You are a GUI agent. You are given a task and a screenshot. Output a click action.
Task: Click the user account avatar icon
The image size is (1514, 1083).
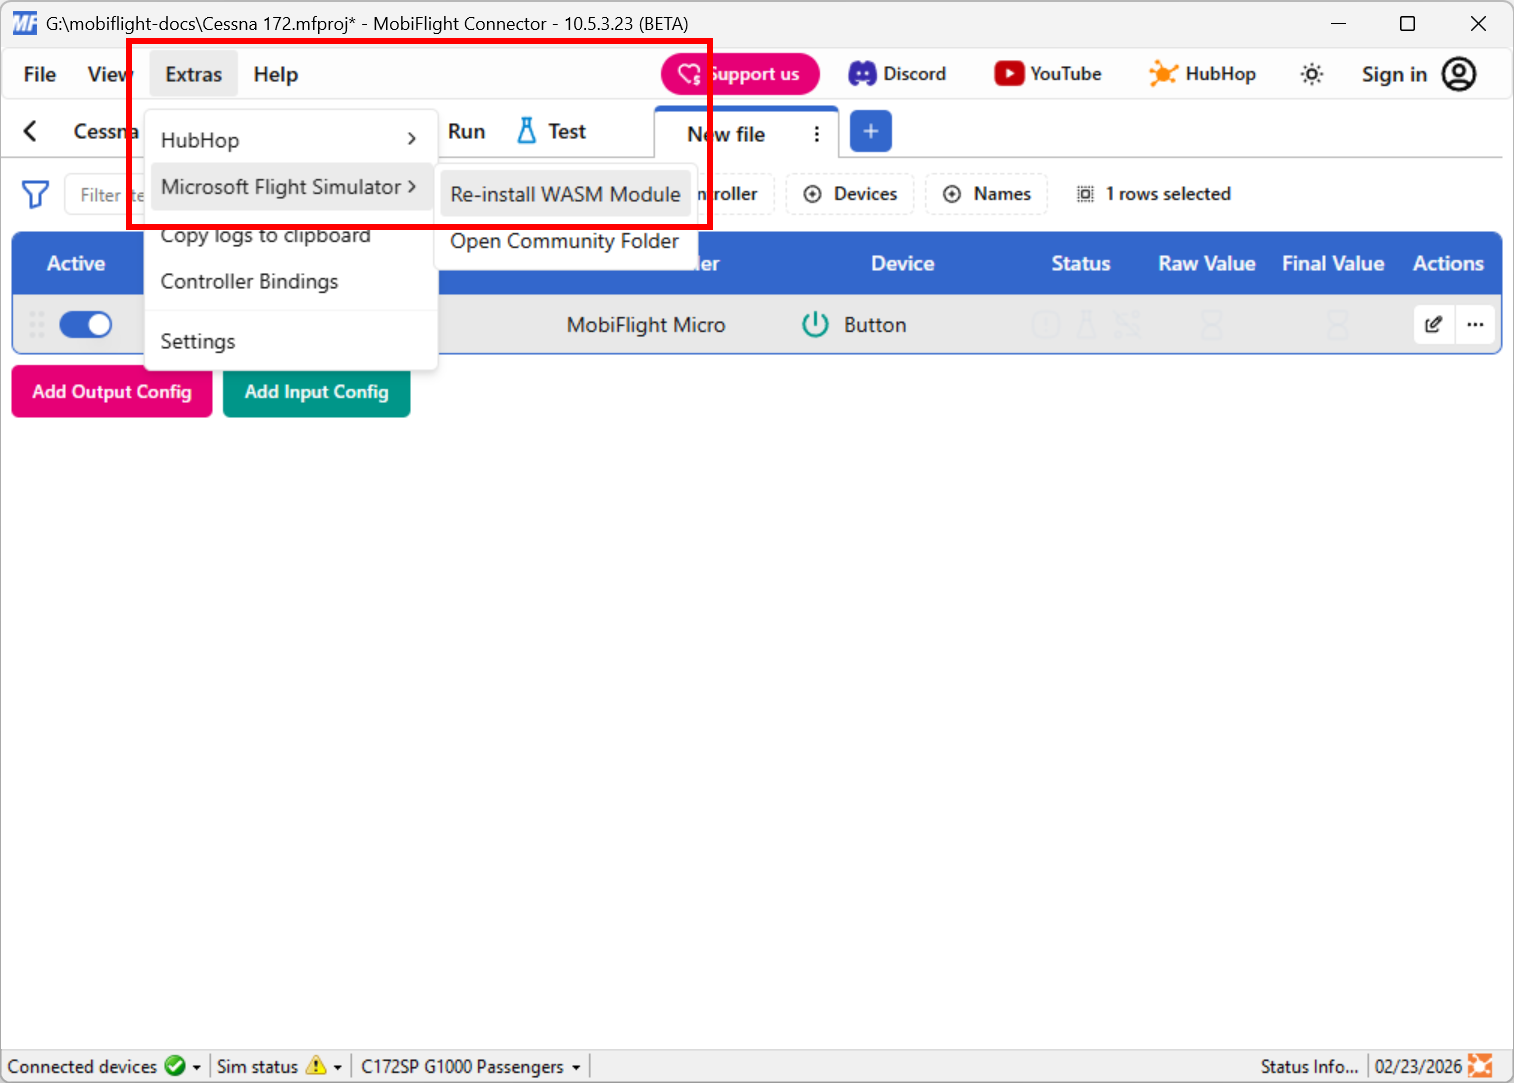tap(1458, 74)
